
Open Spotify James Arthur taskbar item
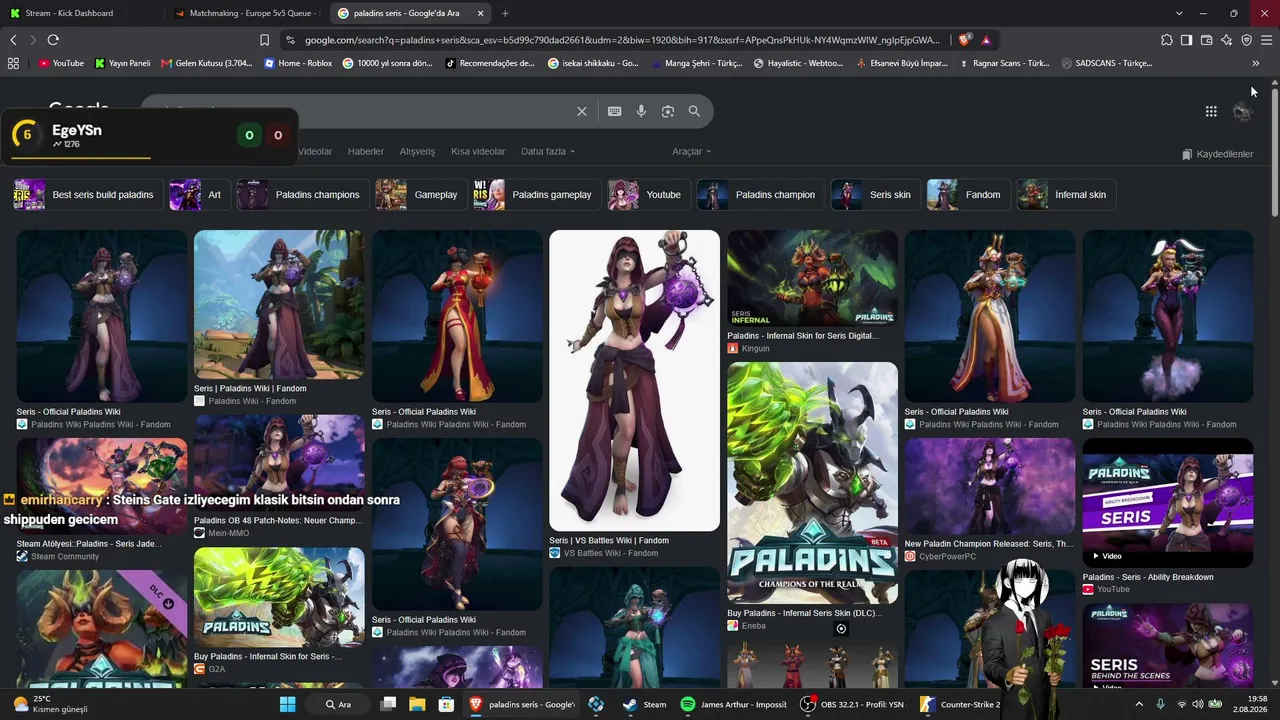tap(734, 704)
